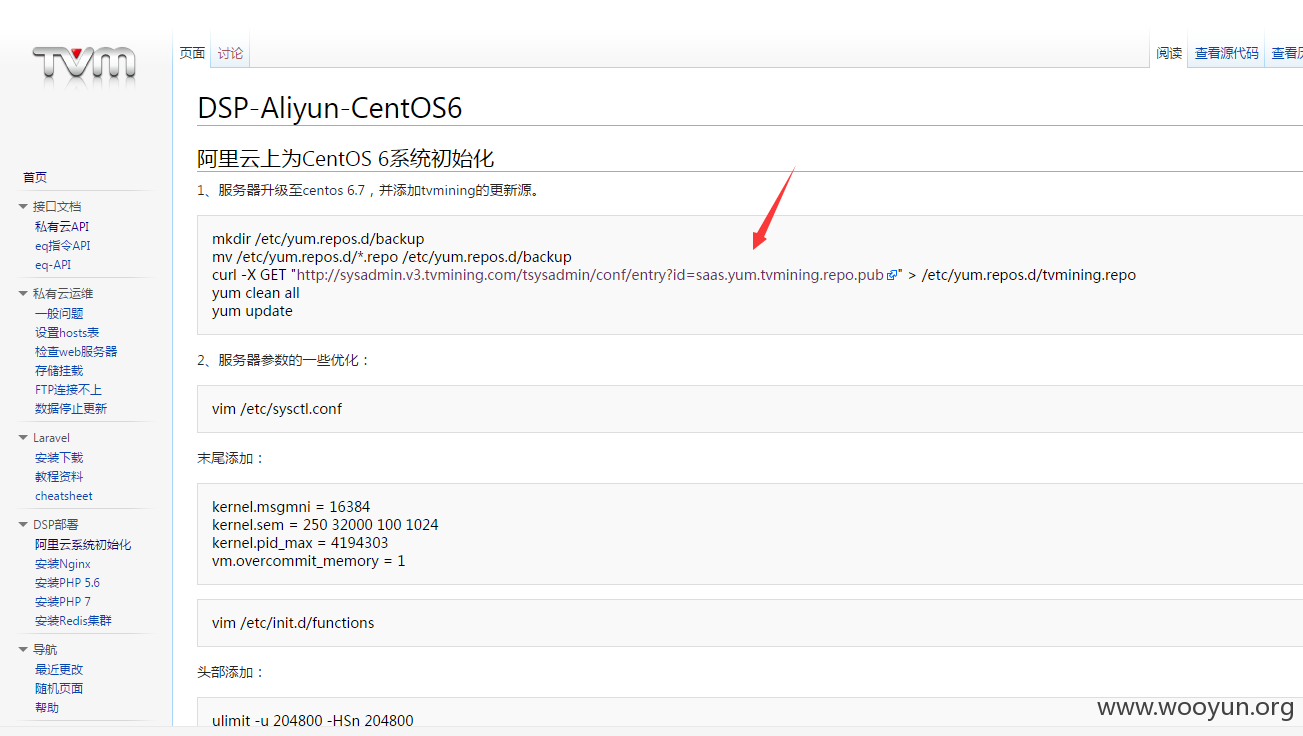Image resolution: width=1303 pixels, height=736 pixels.
Task: Go to 首页 in sidebar
Action: (35, 177)
